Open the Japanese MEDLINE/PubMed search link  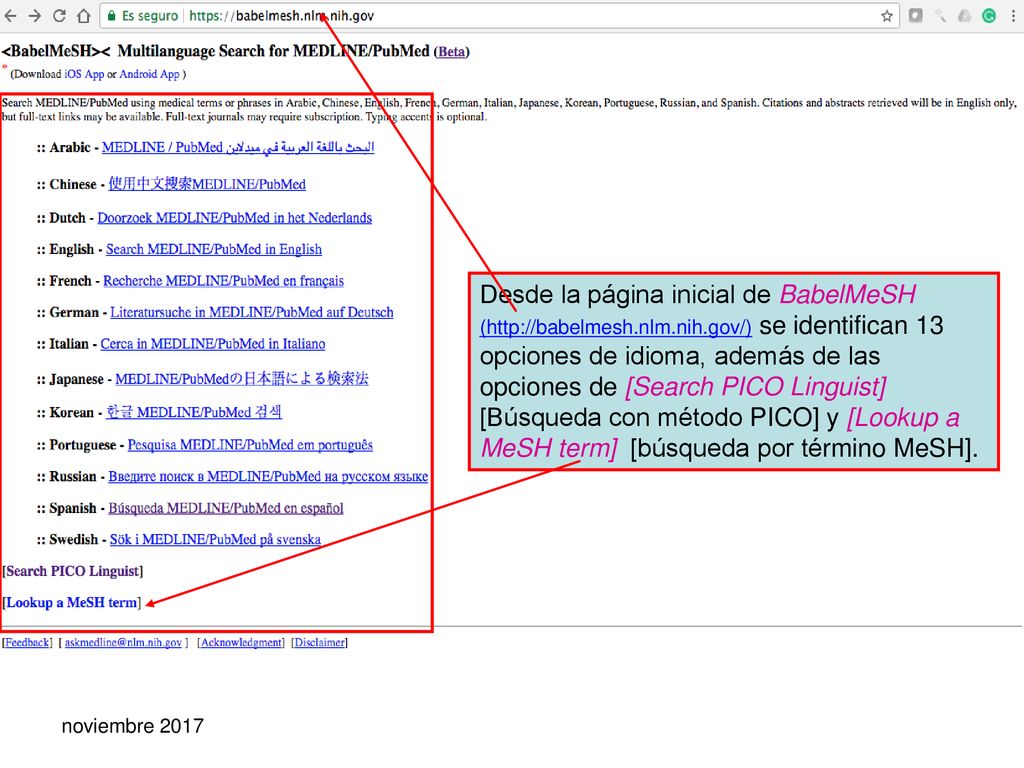tap(242, 379)
